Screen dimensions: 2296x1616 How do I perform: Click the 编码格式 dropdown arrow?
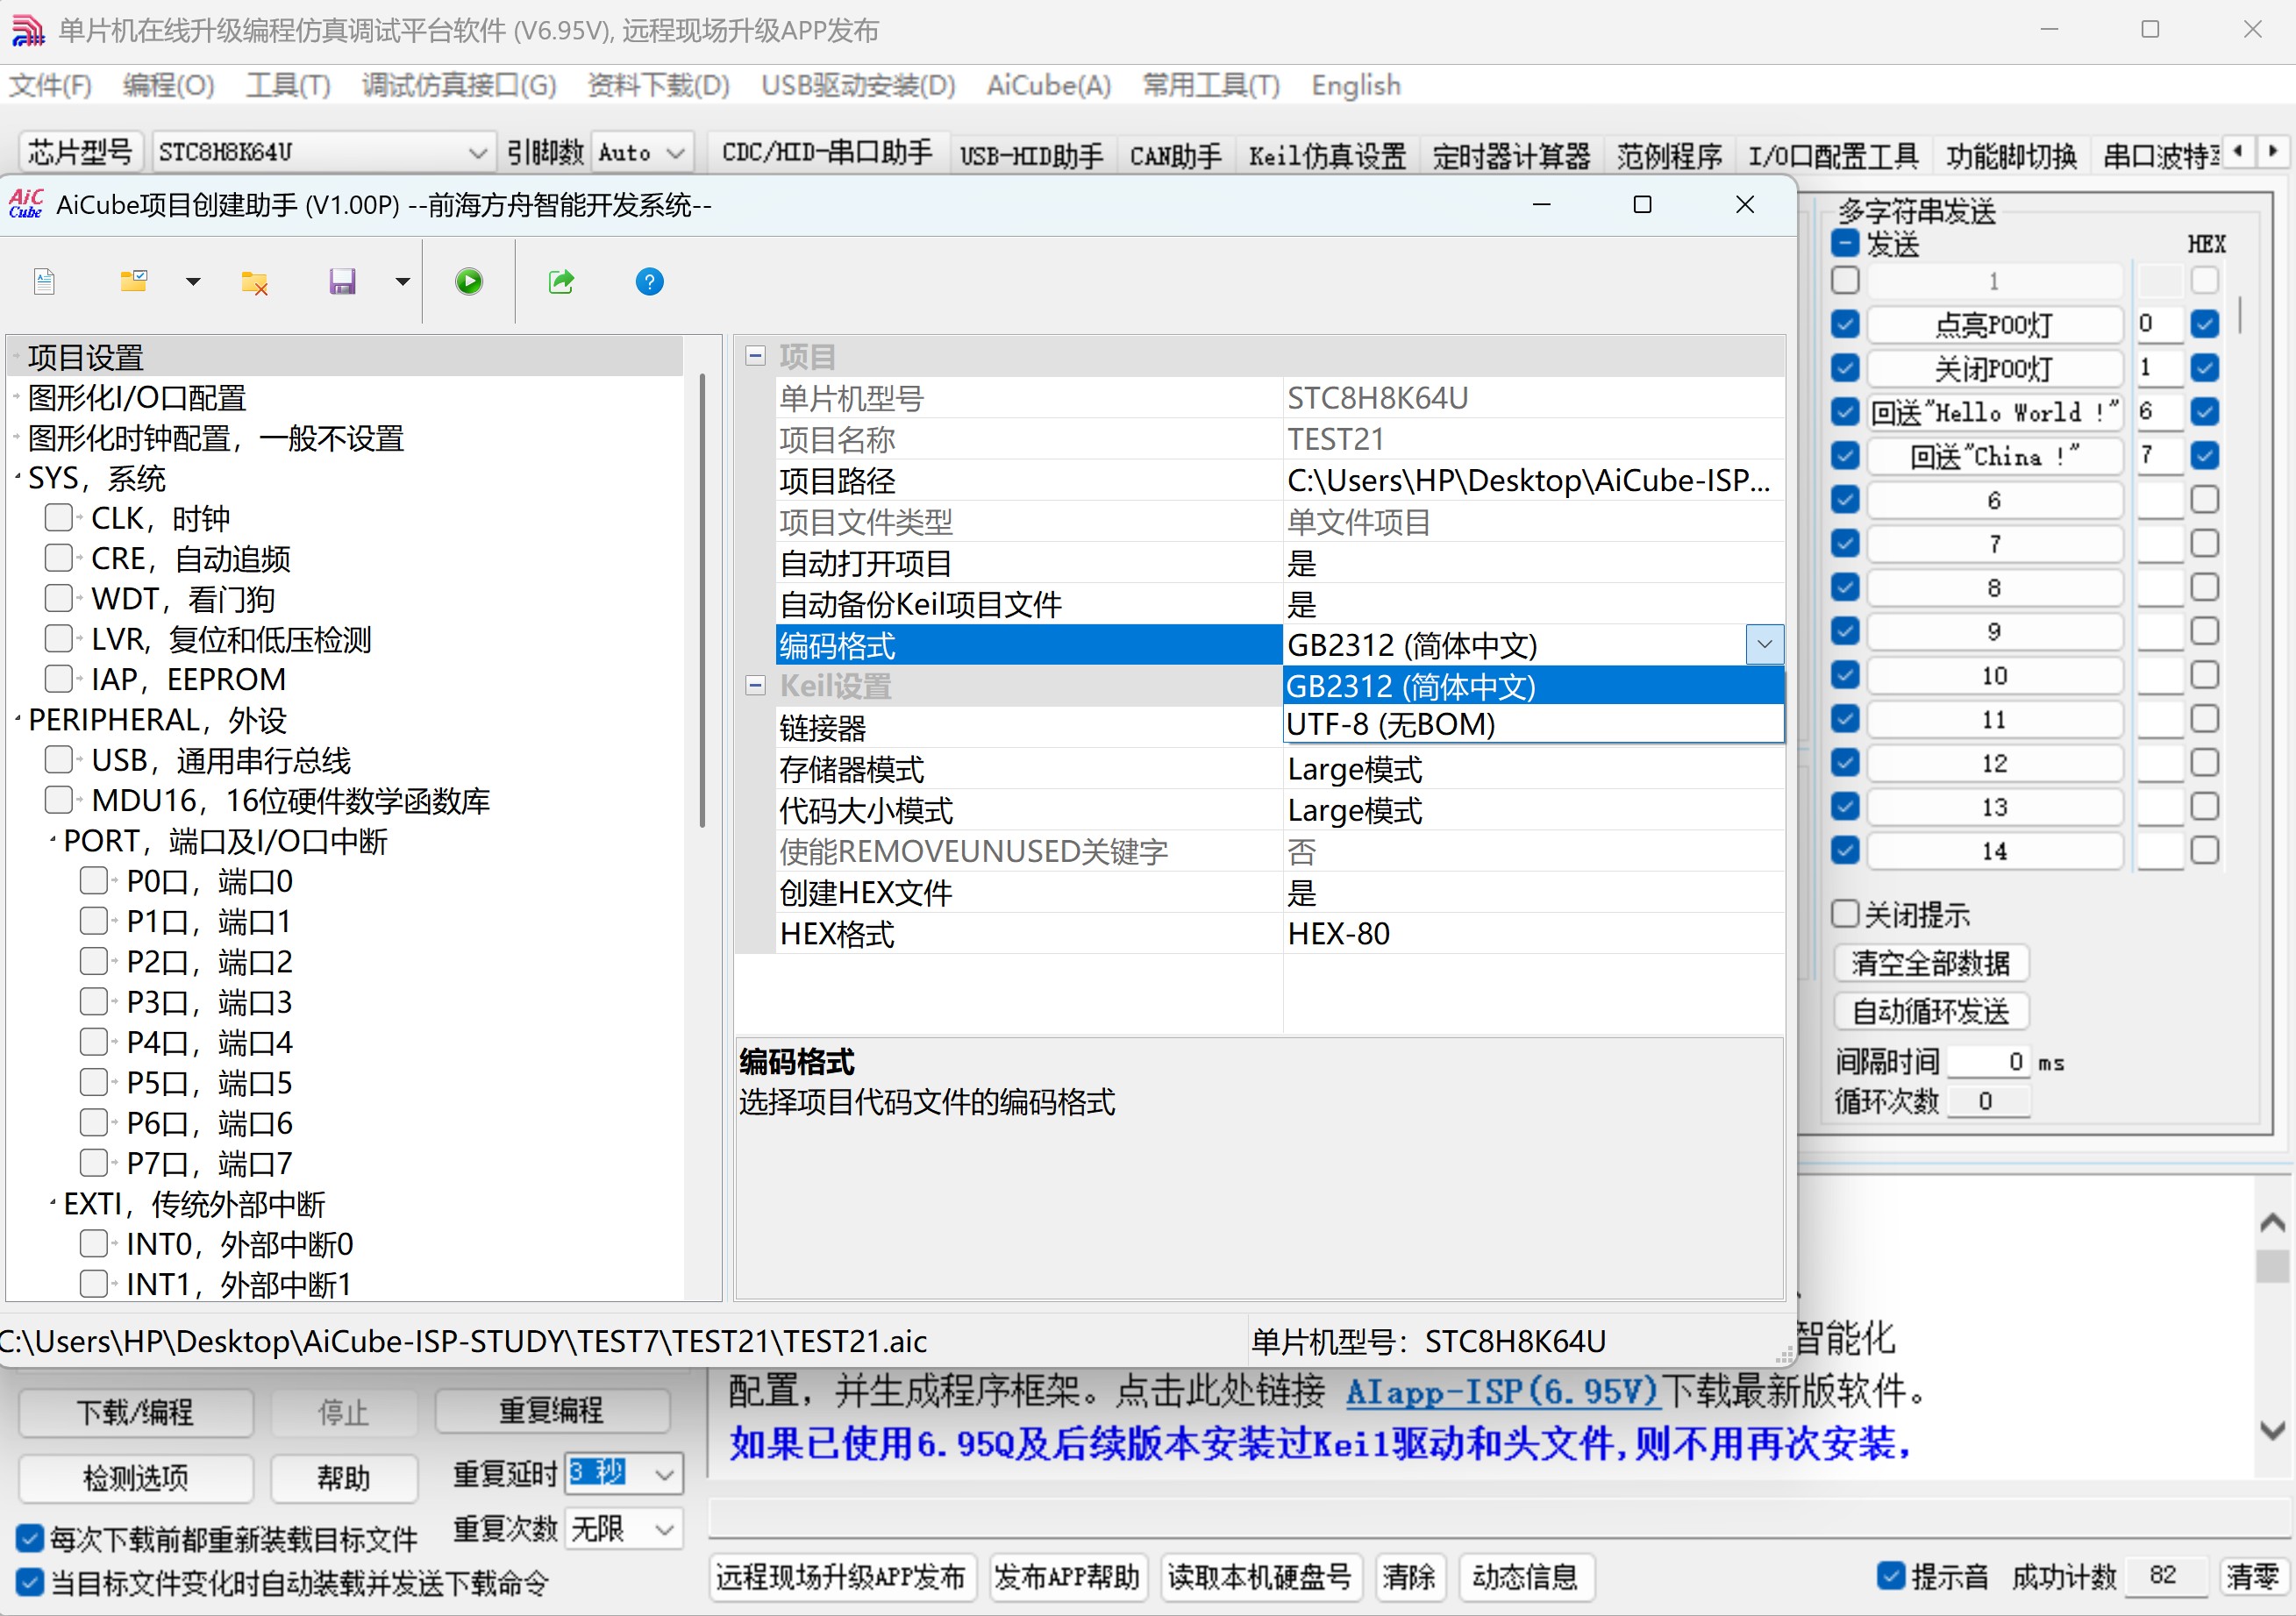click(1764, 645)
